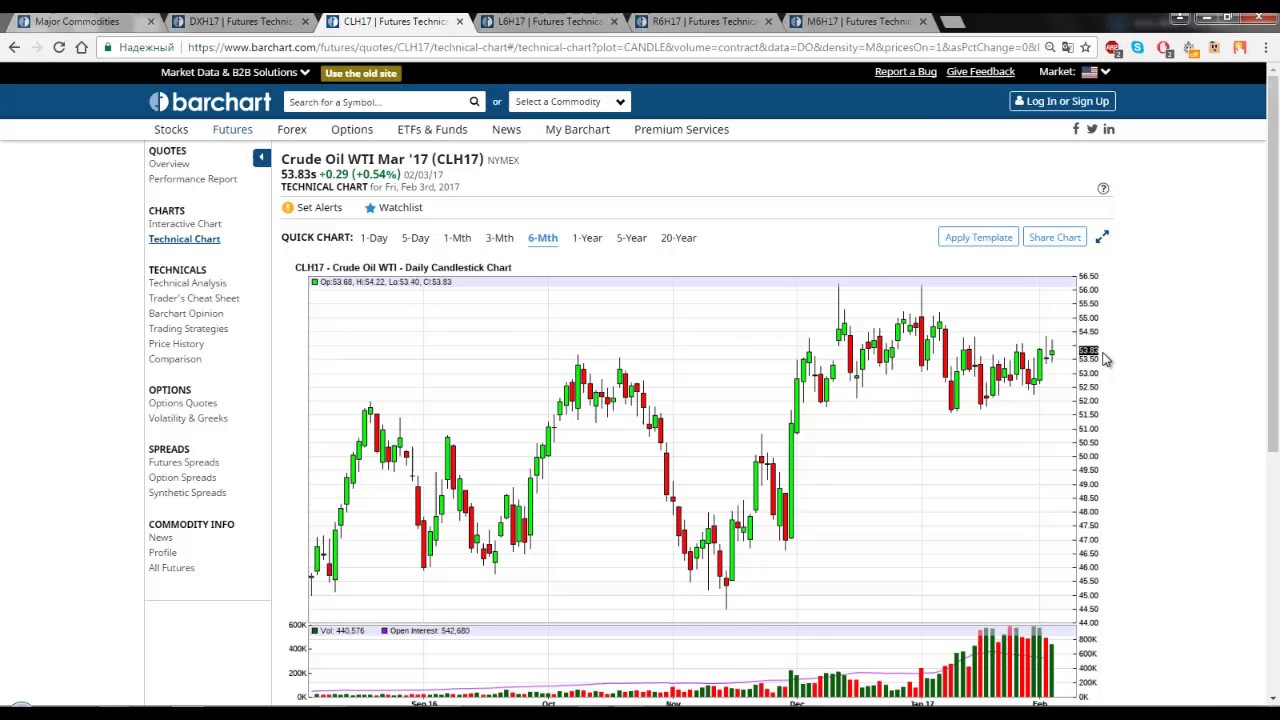The image size is (1280, 720).
Task: Expand Market Data & B2B Solutions menu
Action: pos(235,72)
